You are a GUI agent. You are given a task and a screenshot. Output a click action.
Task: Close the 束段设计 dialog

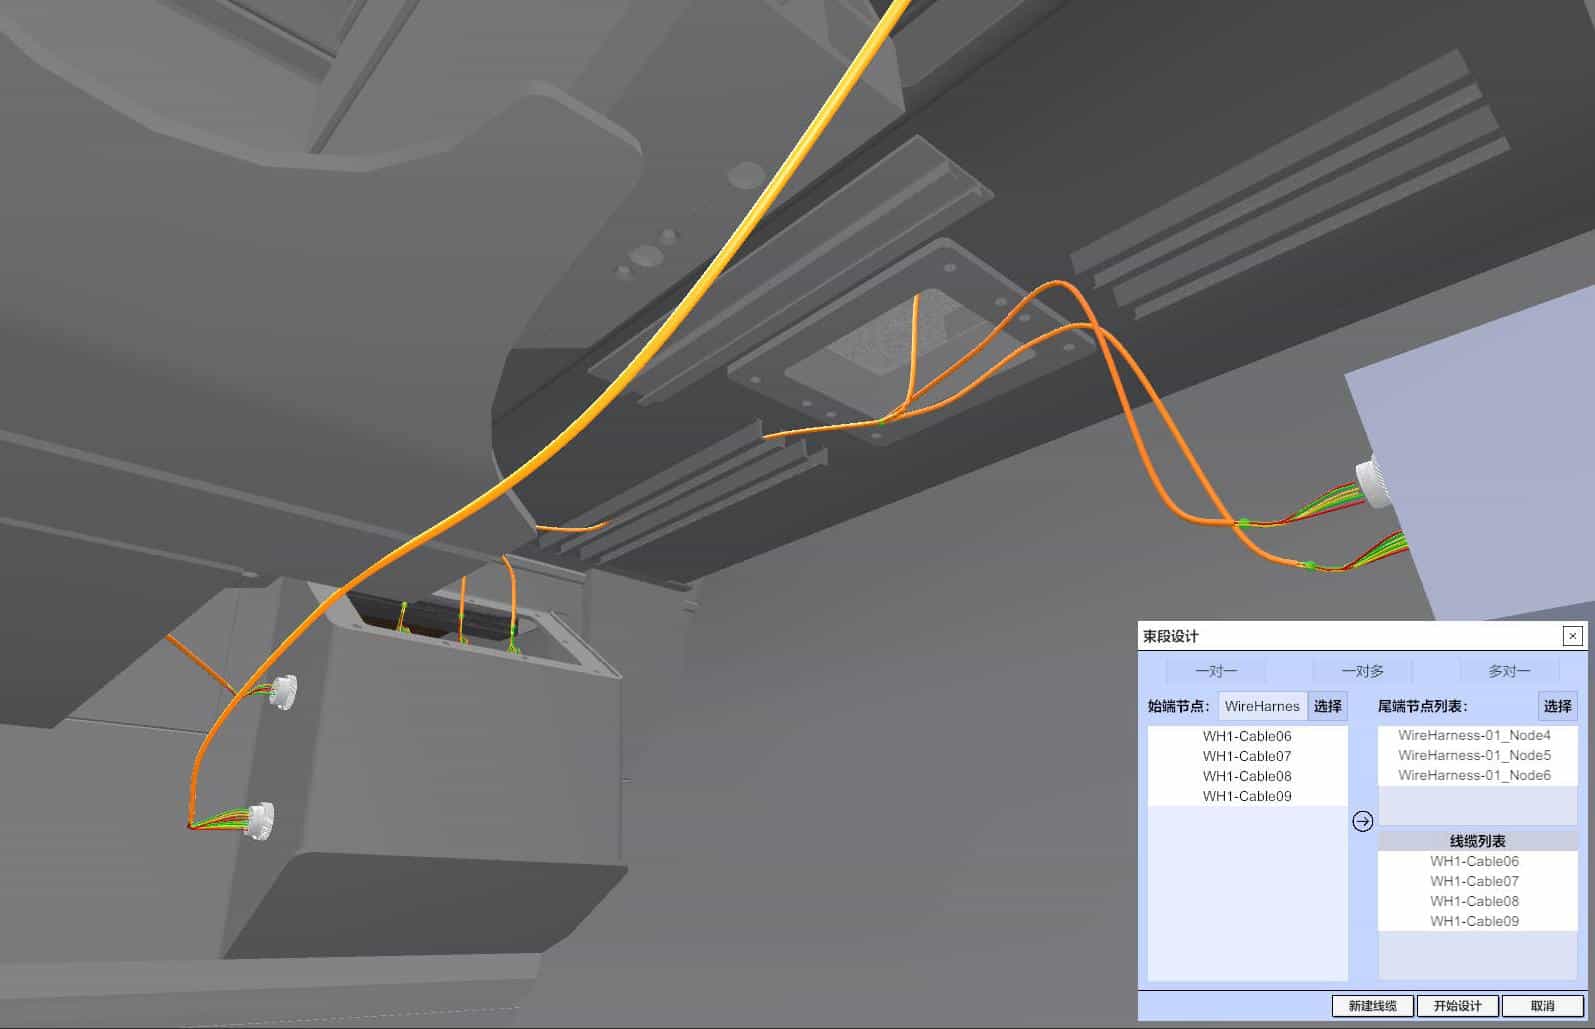coord(1572,636)
